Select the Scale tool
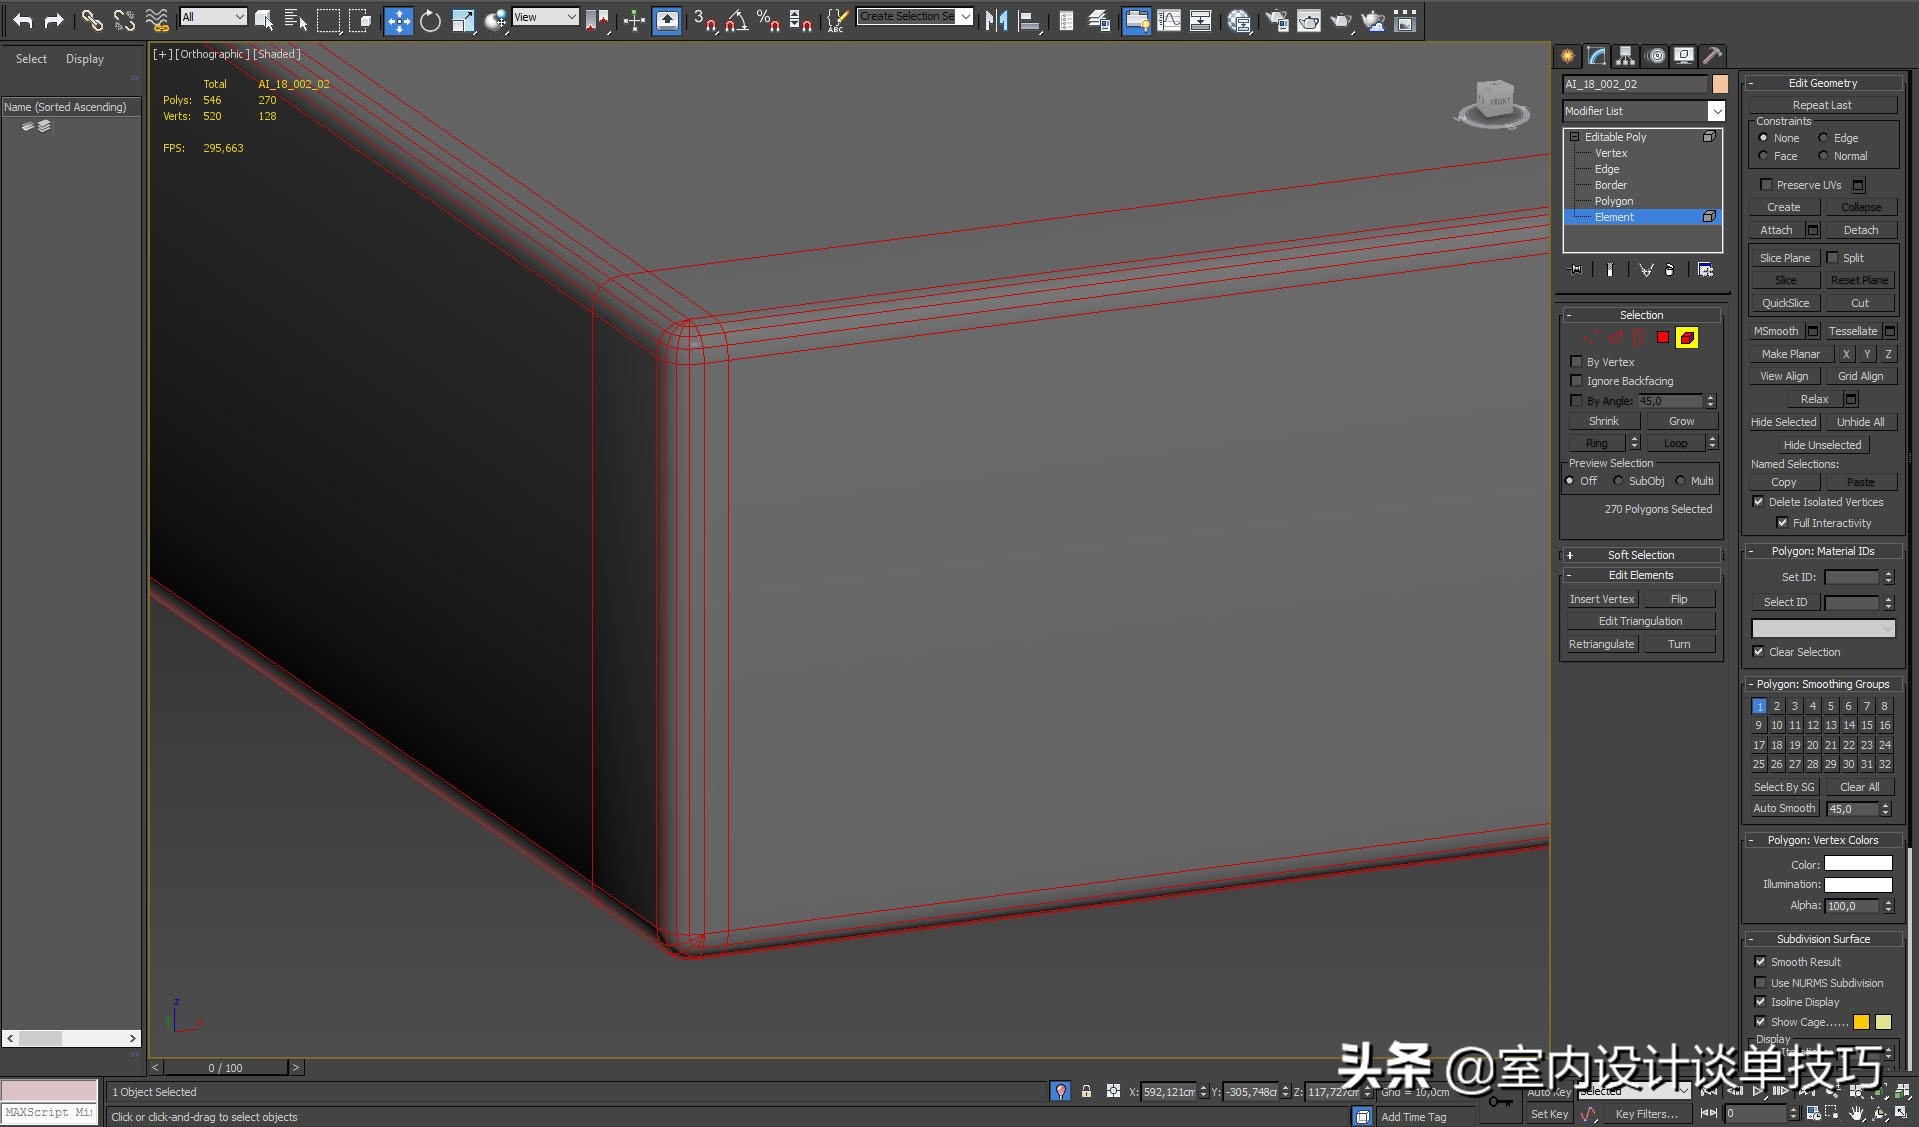Image resolution: width=1919 pixels, height=1127 pixels. click(462, 20)
